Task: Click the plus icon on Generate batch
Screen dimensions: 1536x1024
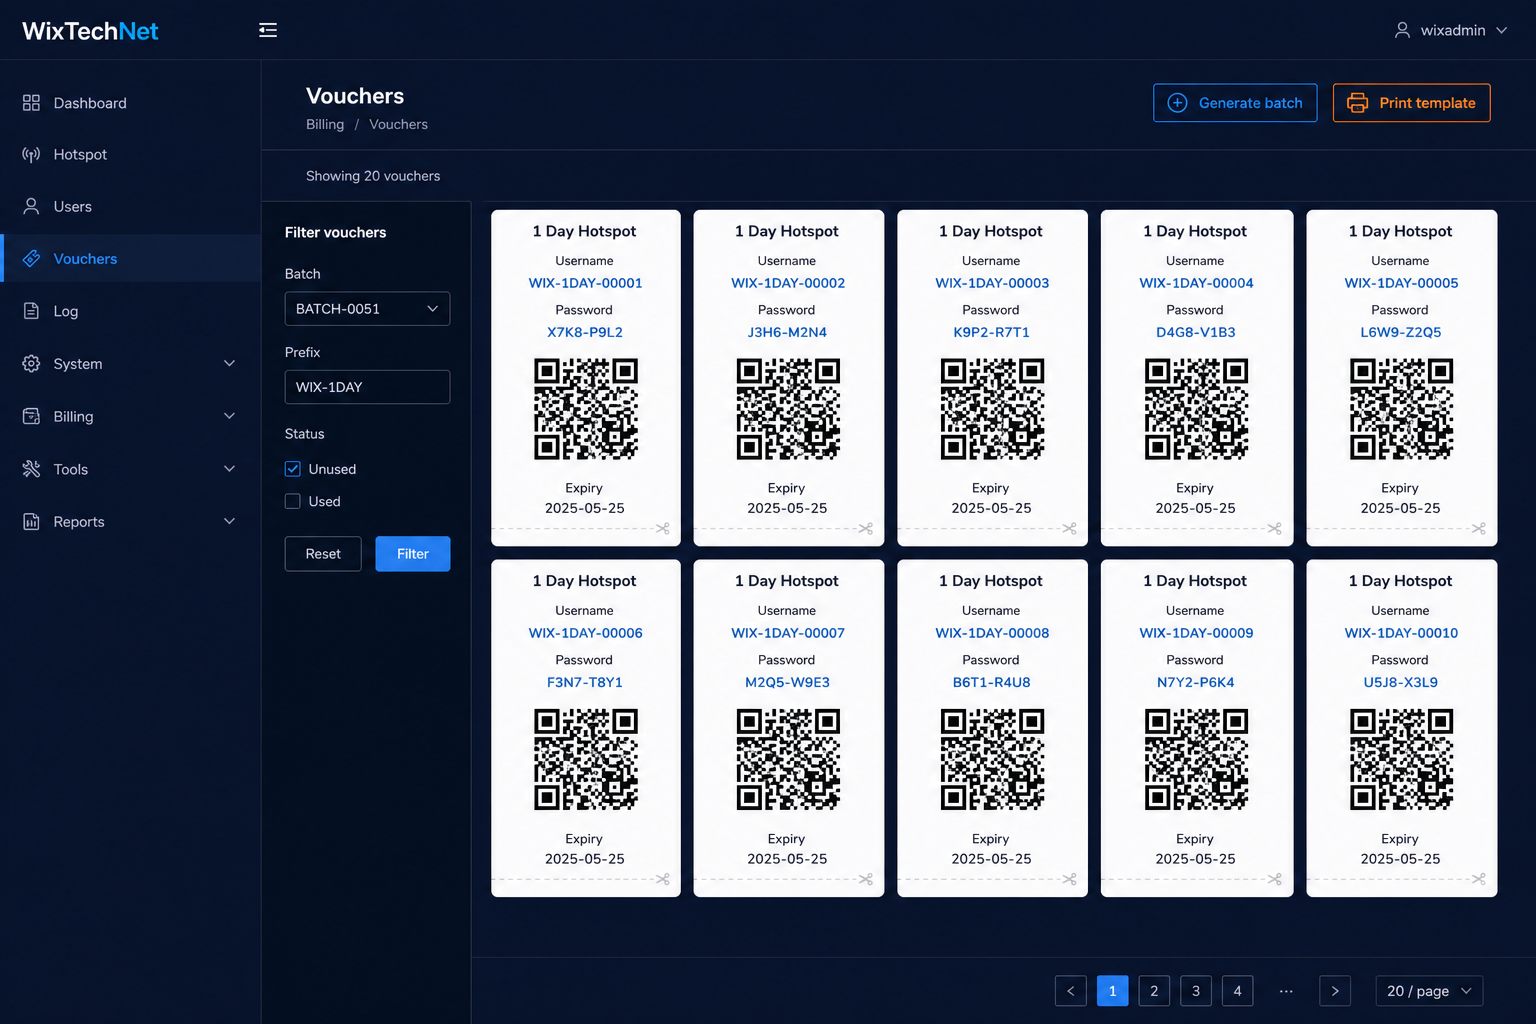Action: (1178, 103)
